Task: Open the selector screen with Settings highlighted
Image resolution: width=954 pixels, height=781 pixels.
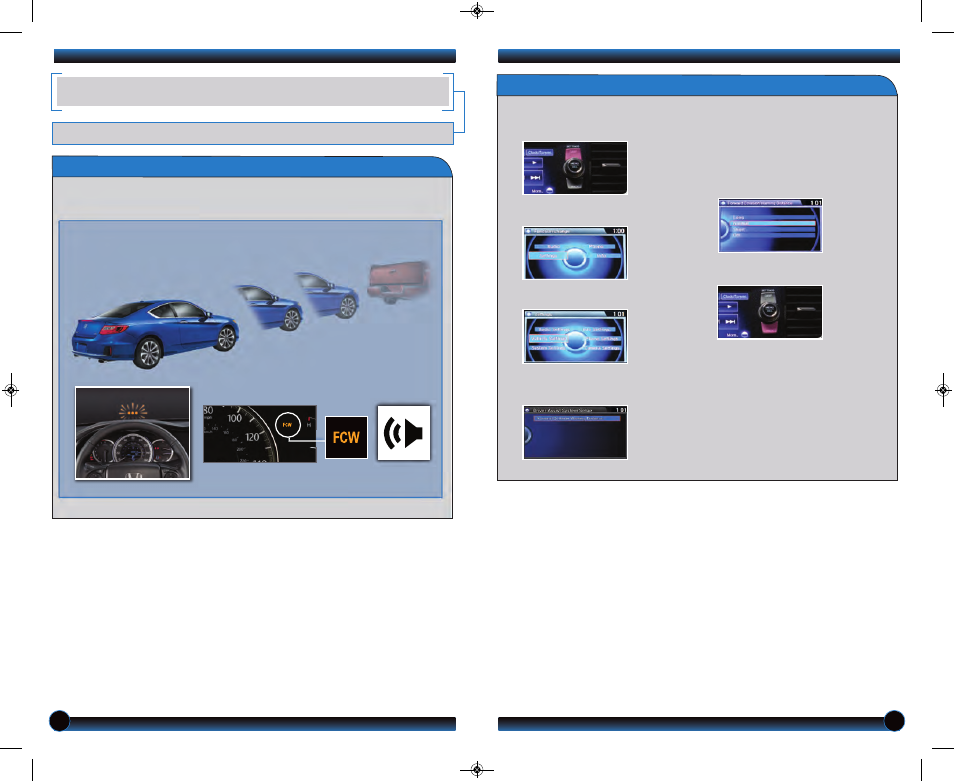Action: click(575, 253)
